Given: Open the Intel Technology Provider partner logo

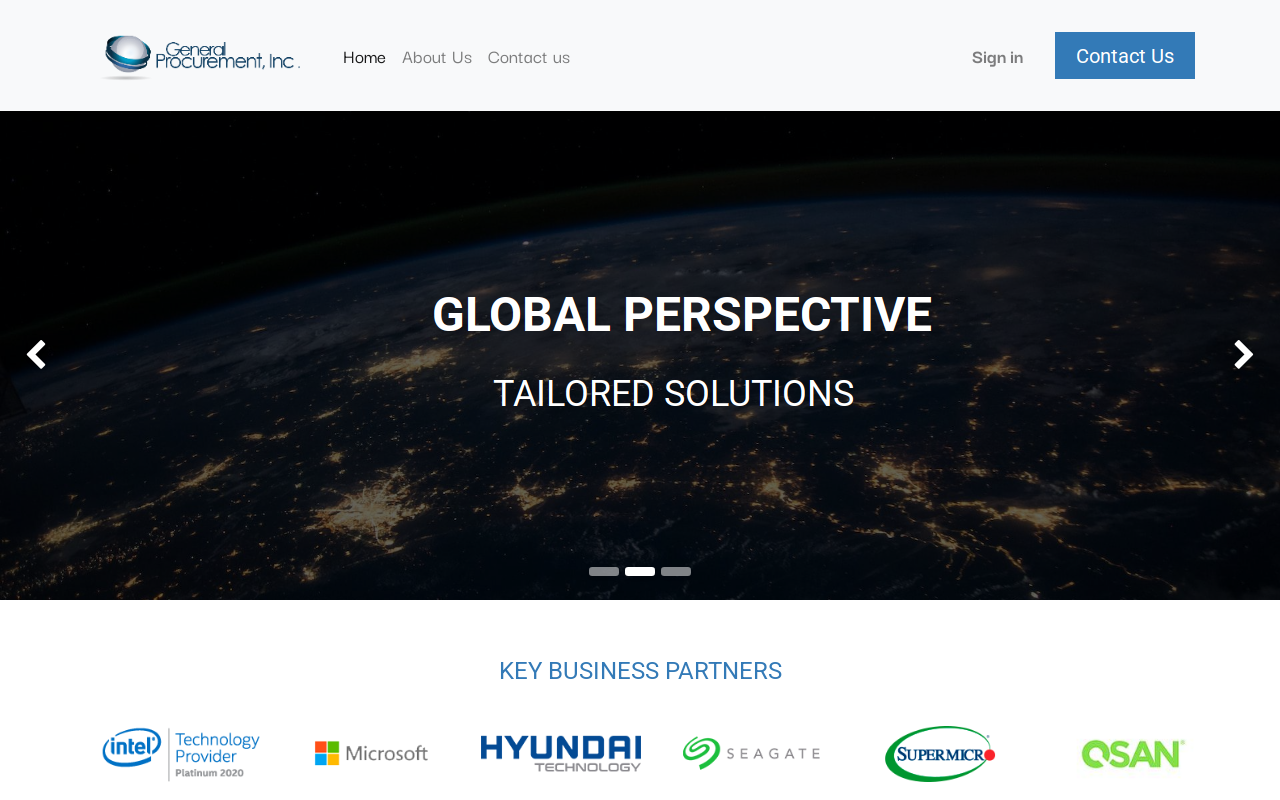Looking at the screenshot, I should [x=181, y=754].
